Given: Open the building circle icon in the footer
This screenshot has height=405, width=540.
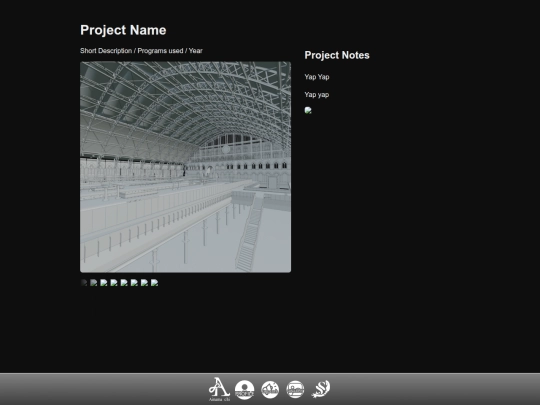Looking at the screenshot, I should [x=295, y=390].
